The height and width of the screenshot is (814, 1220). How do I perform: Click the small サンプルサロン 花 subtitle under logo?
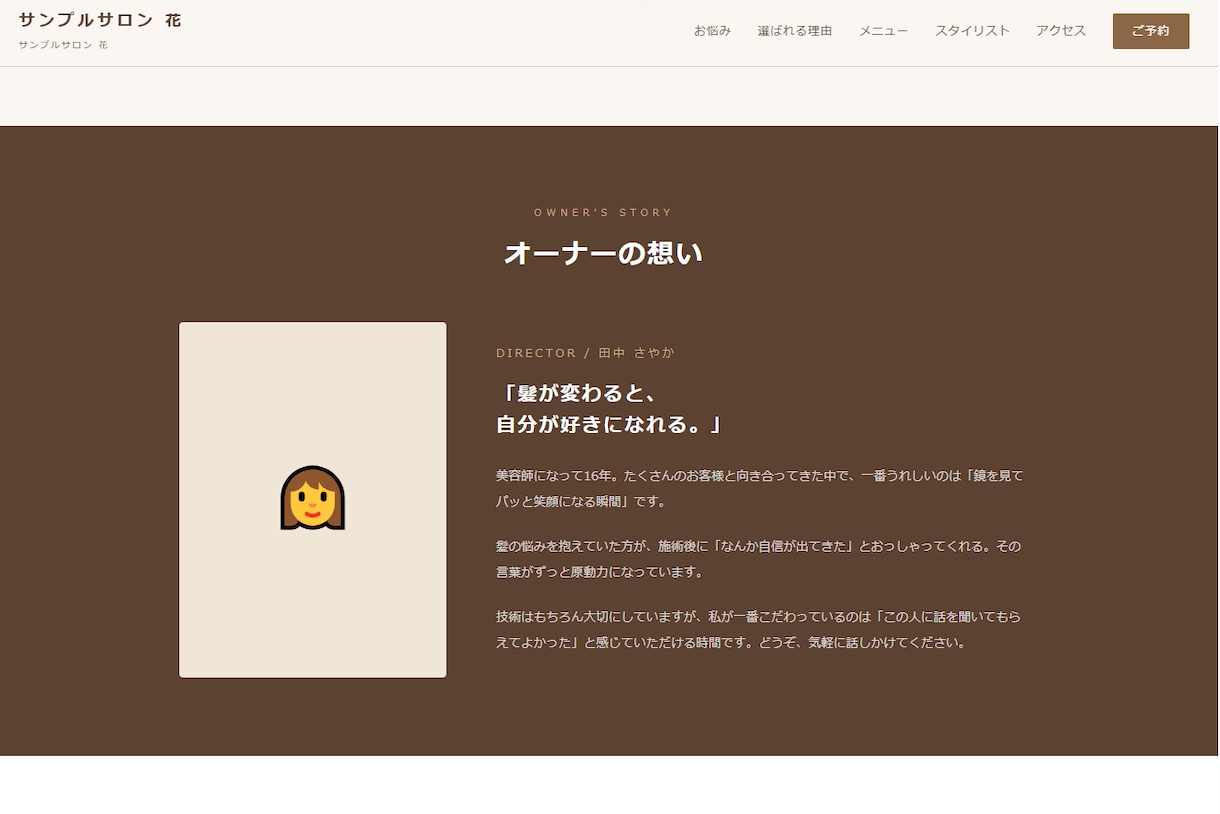coord(63,45)
